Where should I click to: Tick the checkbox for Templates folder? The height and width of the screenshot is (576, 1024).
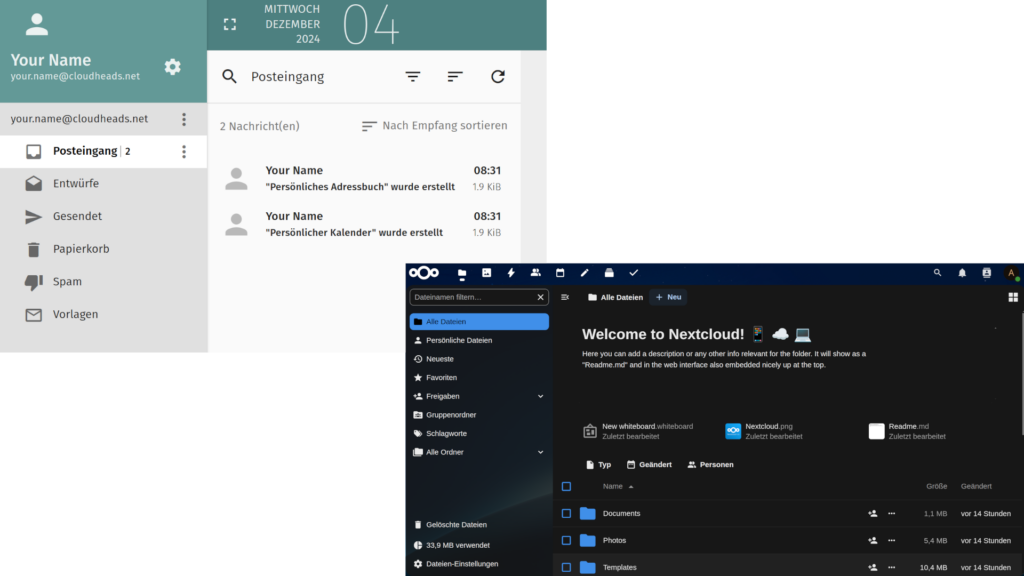click(x=566, y=568)
